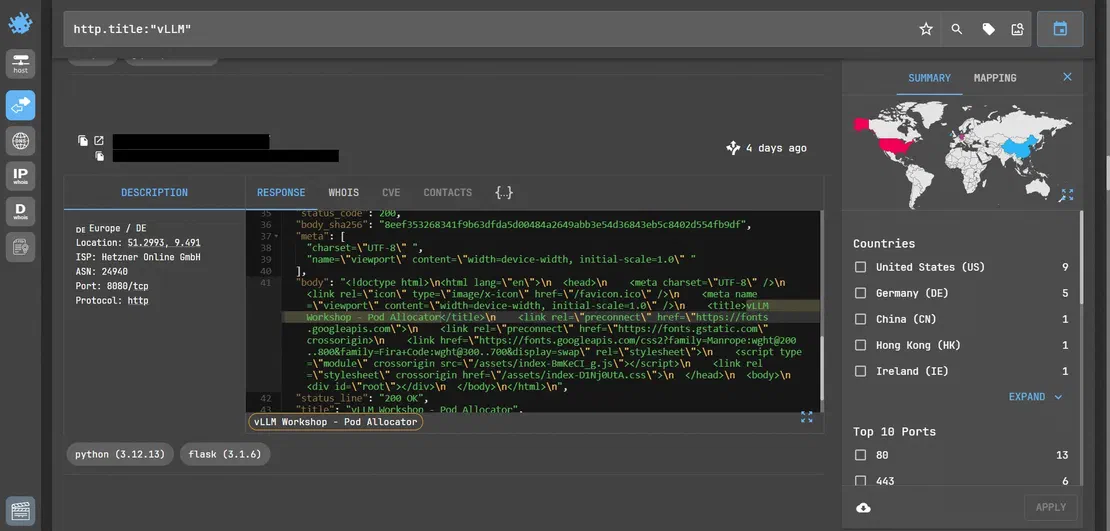Expand the response code viewer fullscreen

pyautogui.click(x=806, y=417)
